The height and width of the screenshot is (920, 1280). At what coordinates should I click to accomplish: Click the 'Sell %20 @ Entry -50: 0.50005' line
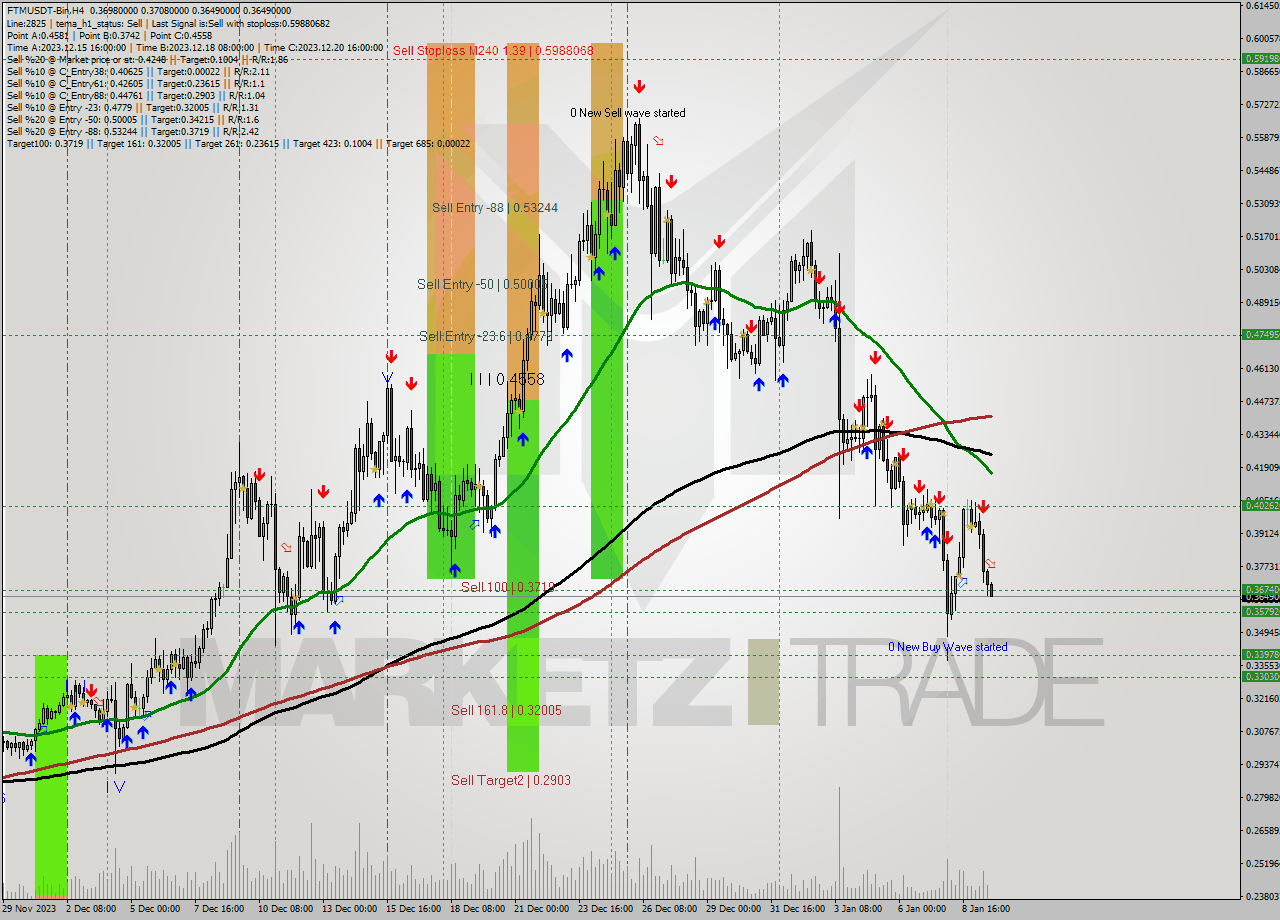131,119
